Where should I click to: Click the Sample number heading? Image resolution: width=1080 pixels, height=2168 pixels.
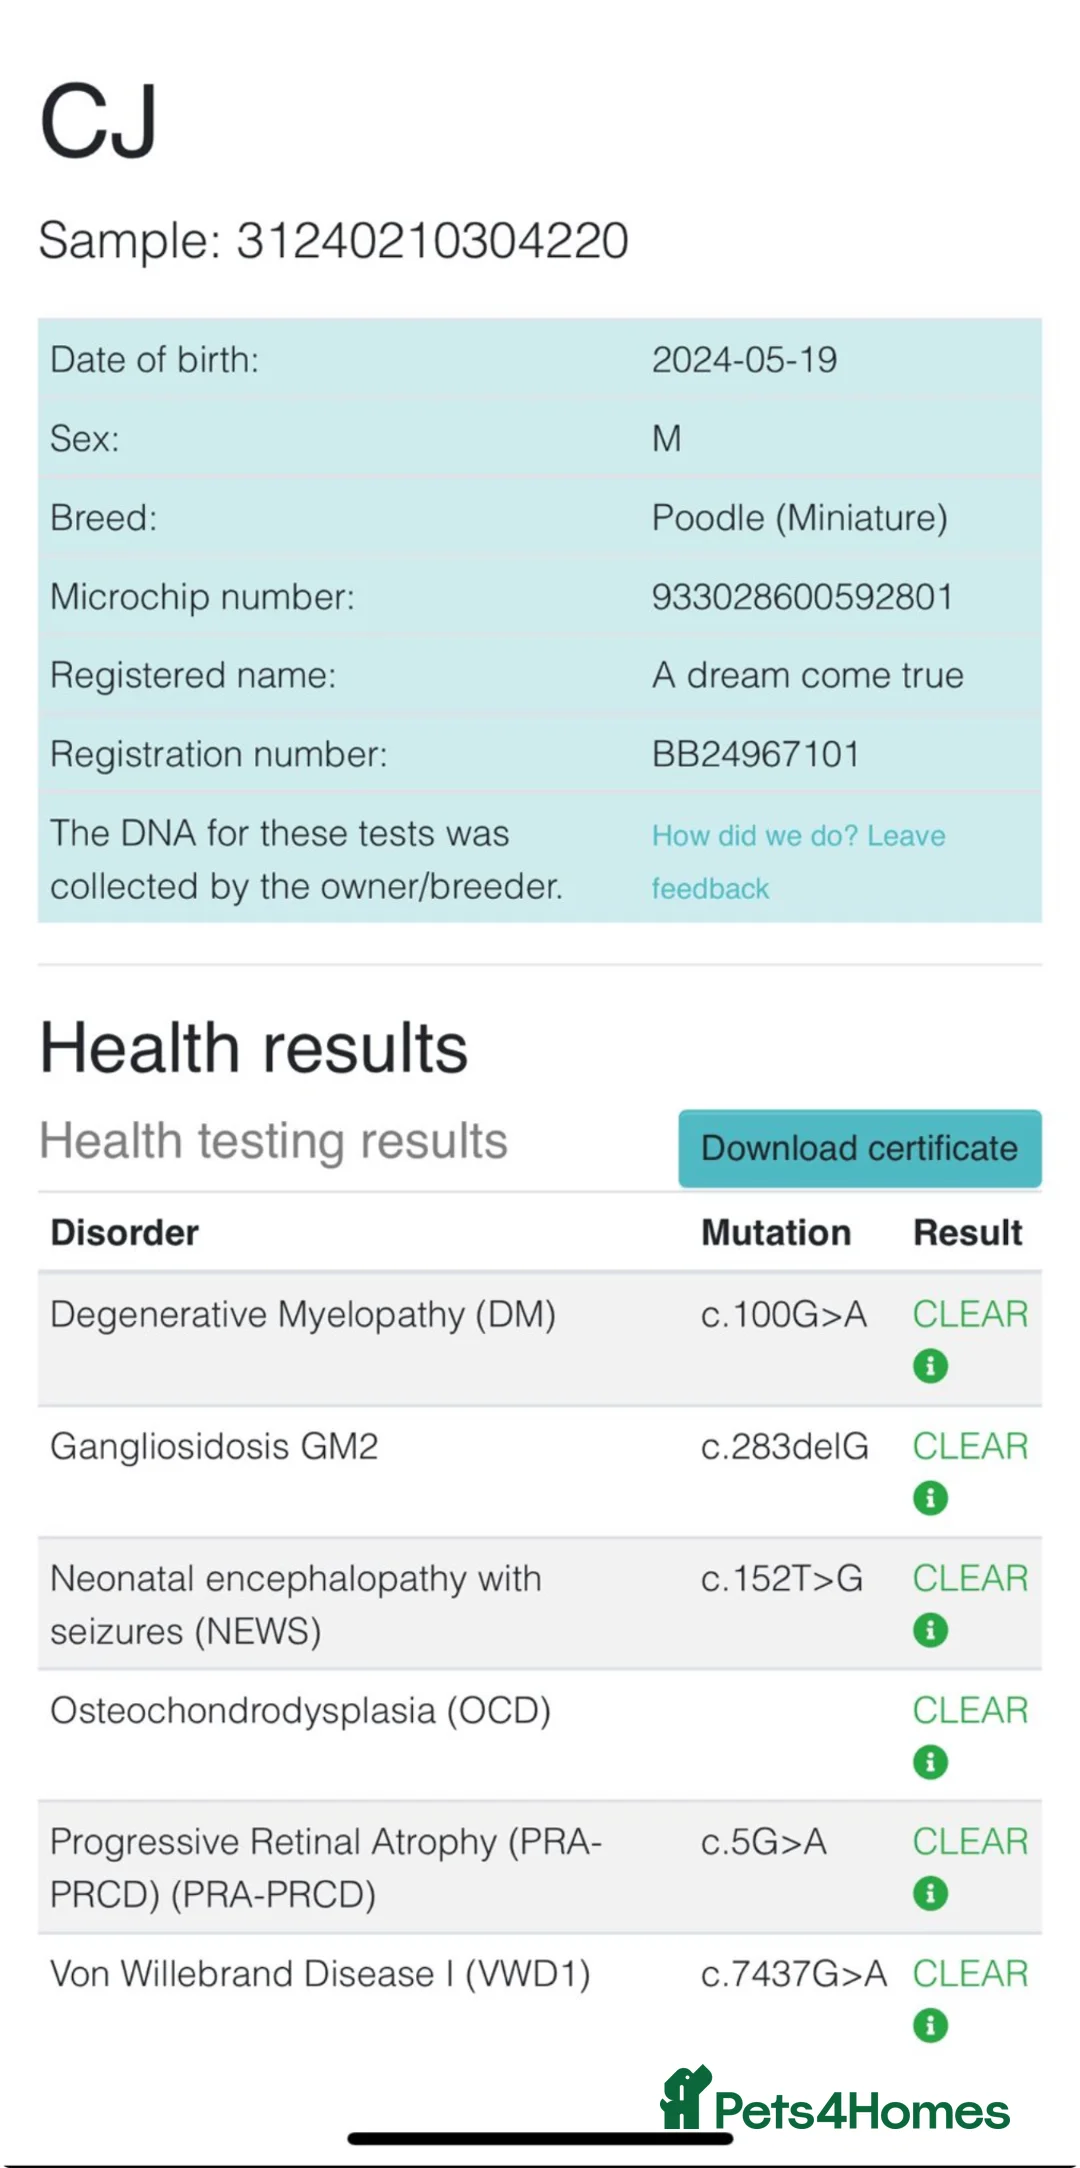click(x=333, y=241)
